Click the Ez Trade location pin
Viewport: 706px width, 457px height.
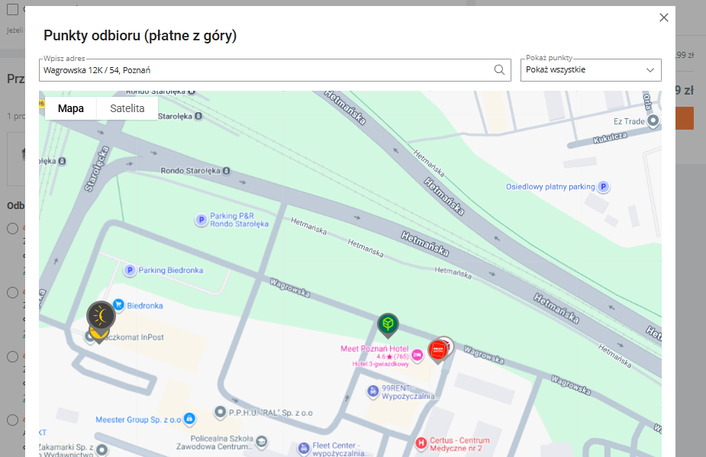653,120
